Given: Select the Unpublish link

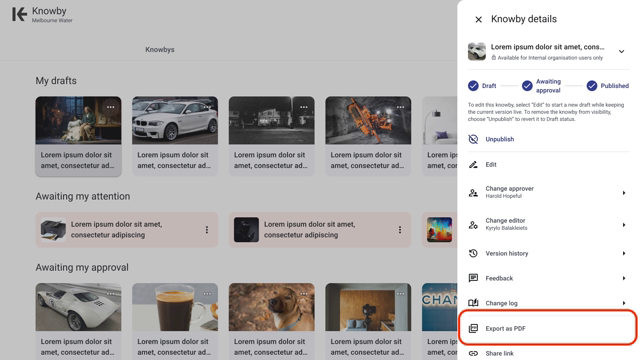Looking at the screenshot, I should point(500,139).
